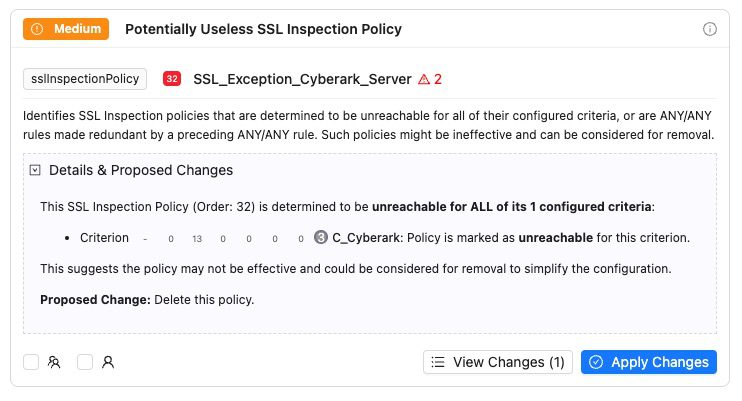This screenshot has width=742, height=401.
Task: Click the red warning triangle icon
Action: [x=424, y=79]
